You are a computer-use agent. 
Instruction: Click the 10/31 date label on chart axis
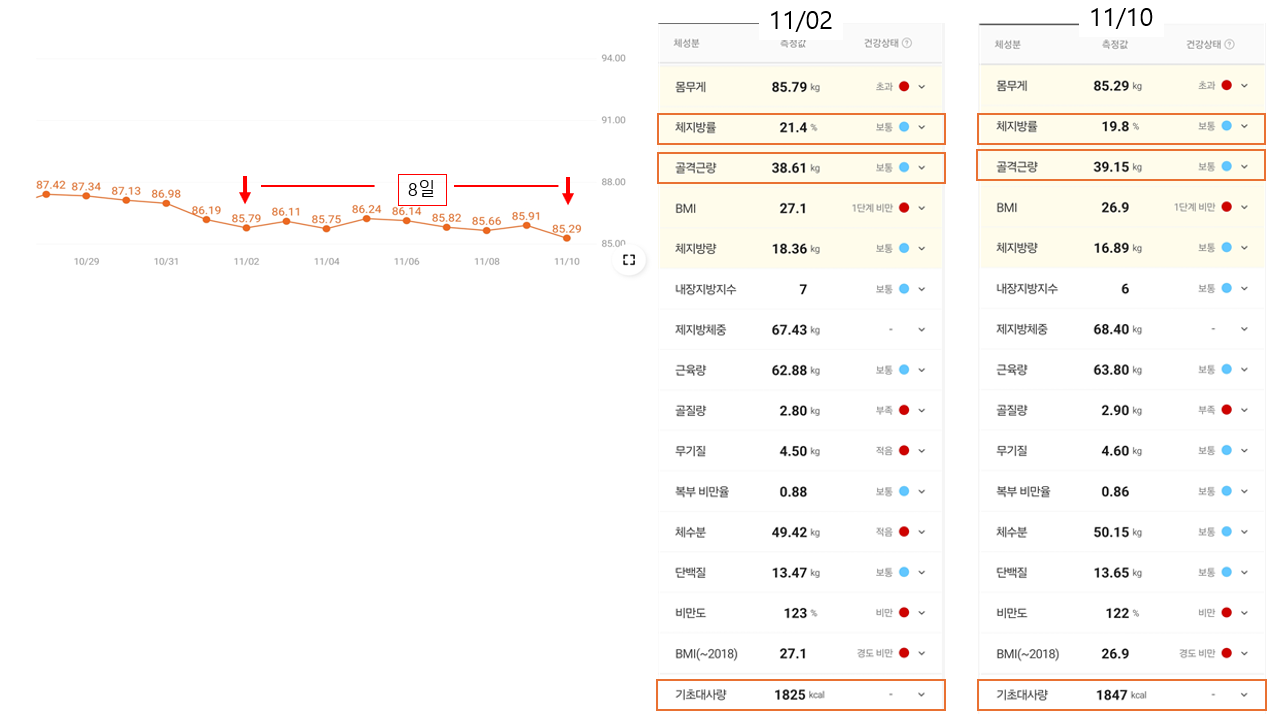click(166, 262)
